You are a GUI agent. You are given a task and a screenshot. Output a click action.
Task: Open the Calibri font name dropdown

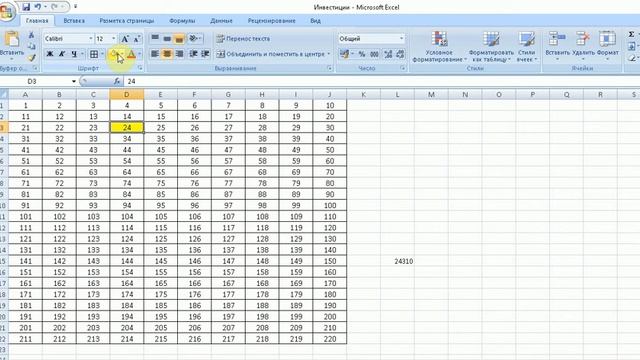pyautogui.click(x=91, y=39)
